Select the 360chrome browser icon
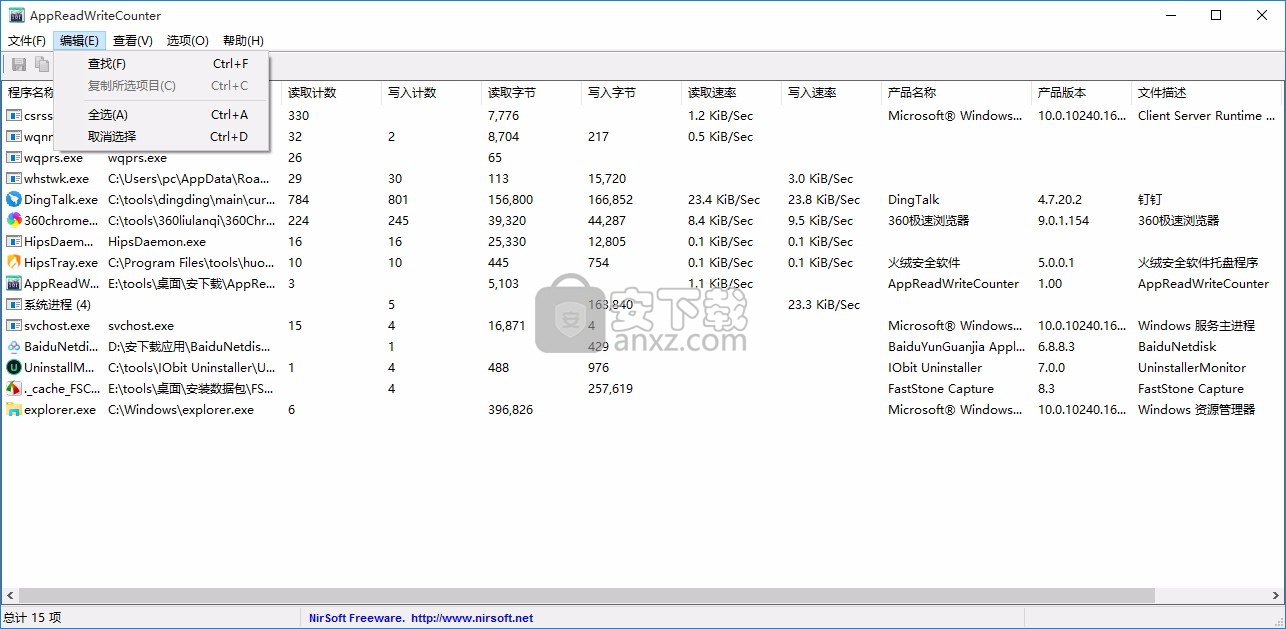 tap(14, 221)
